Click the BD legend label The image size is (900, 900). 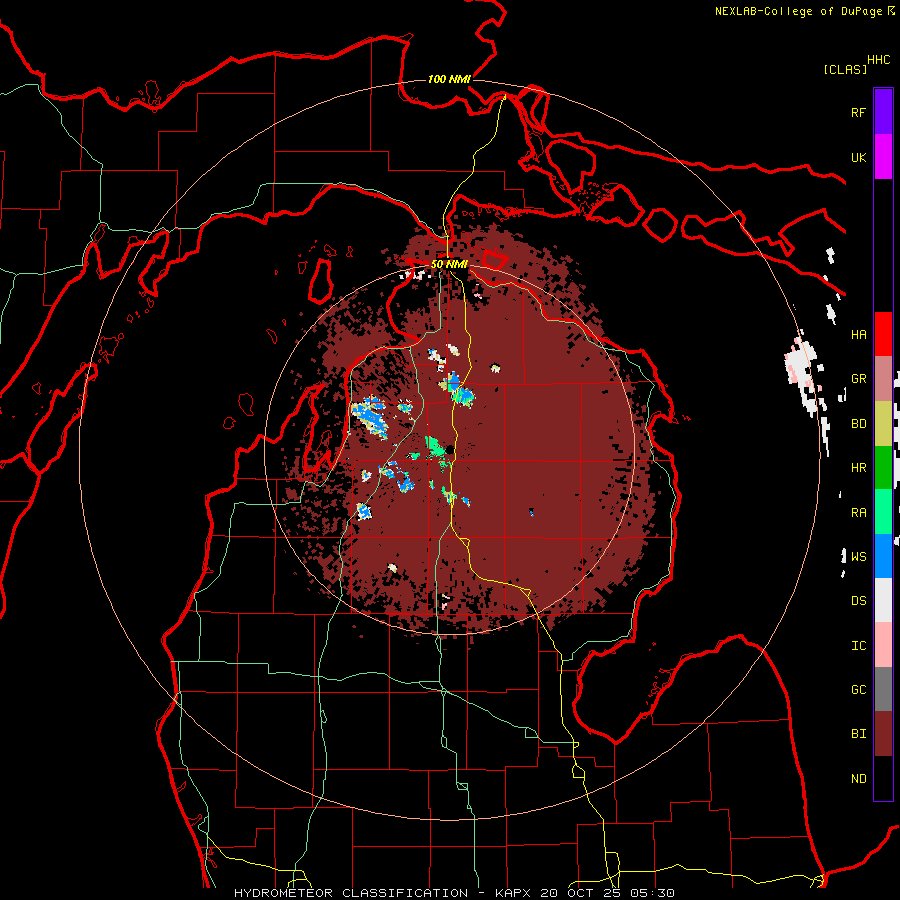[x=858, y=424]
